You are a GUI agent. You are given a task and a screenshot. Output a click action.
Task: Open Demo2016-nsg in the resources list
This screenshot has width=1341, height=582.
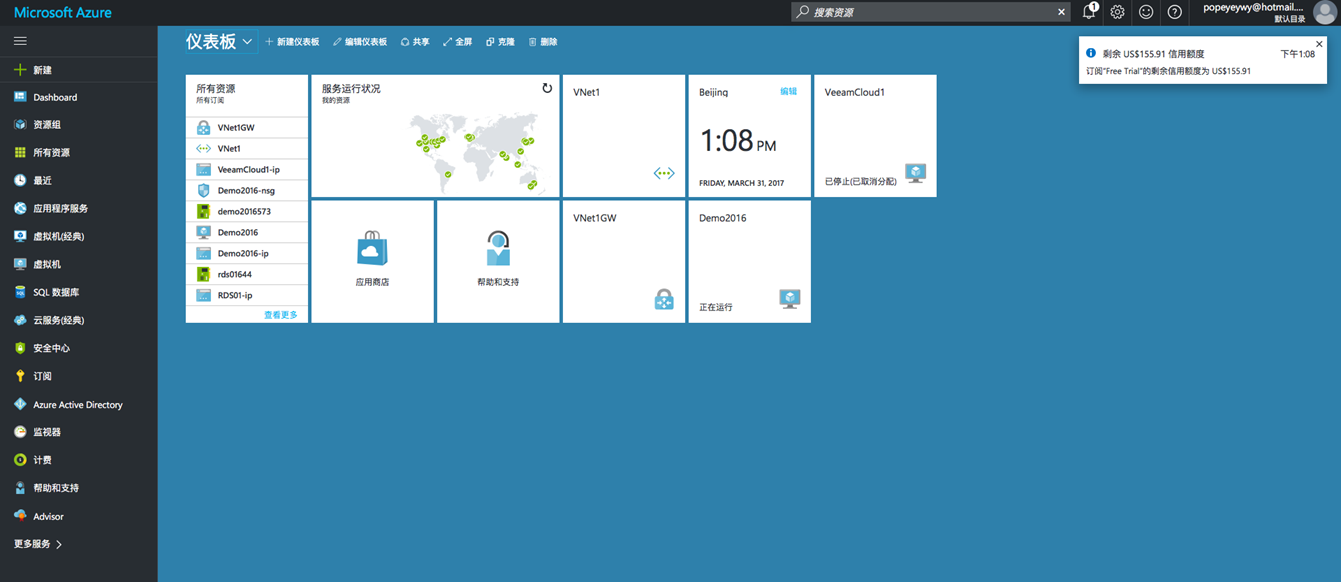(247, 190)
